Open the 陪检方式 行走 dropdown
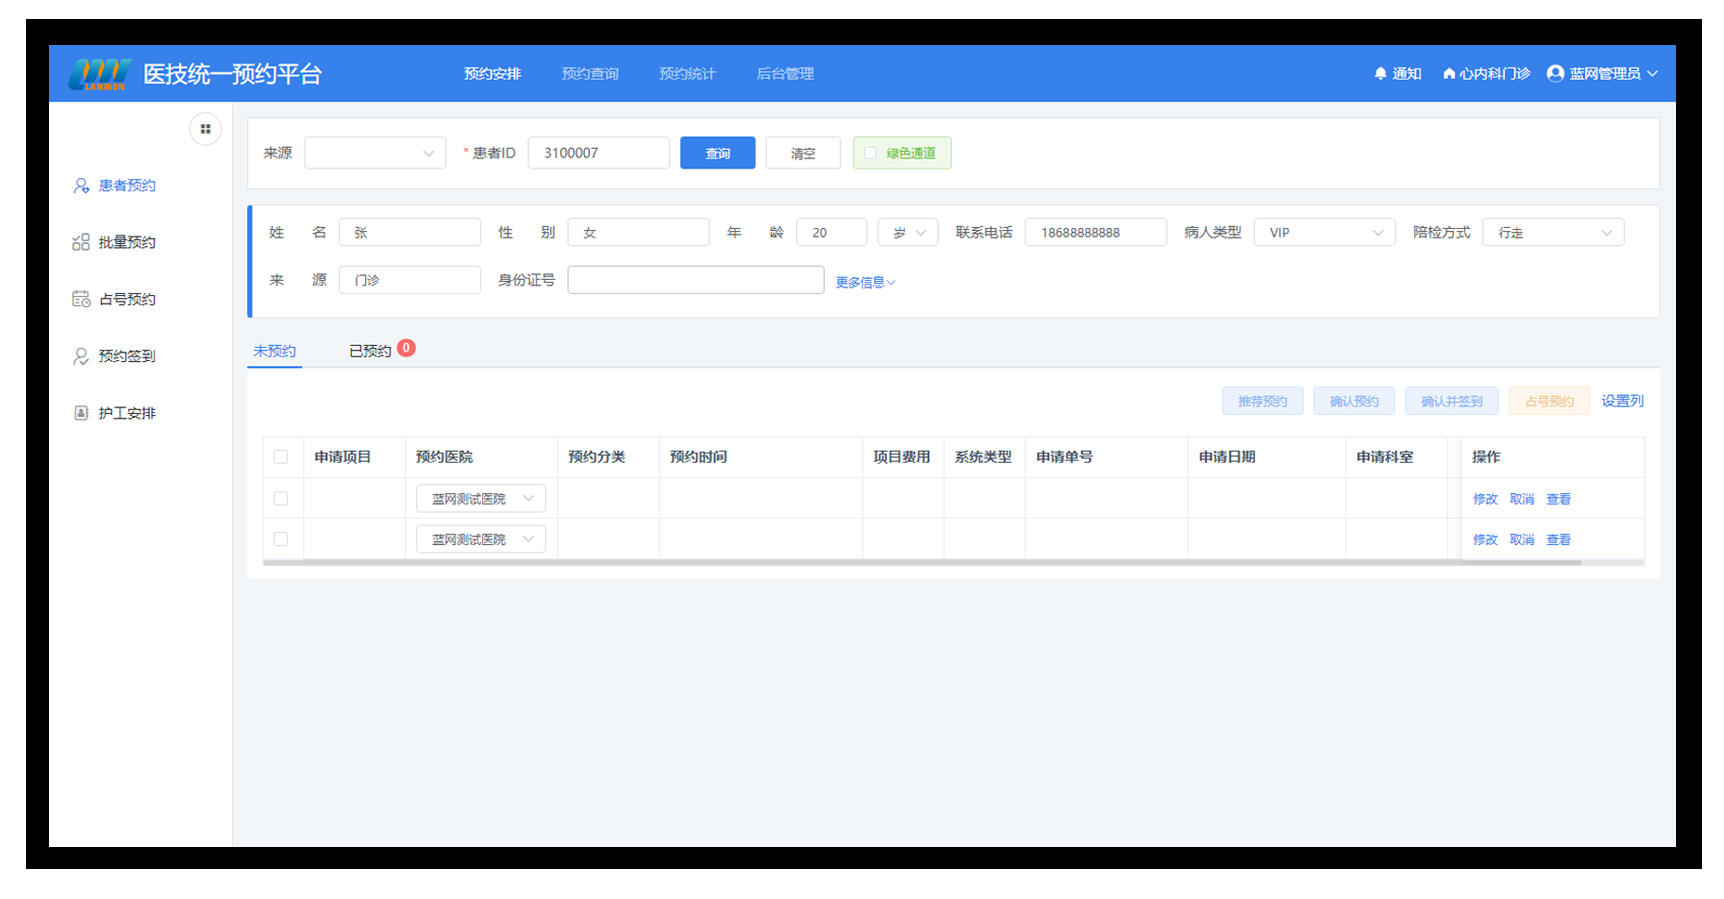Viewport: 1724px width, 899px height. [1553, 233]
